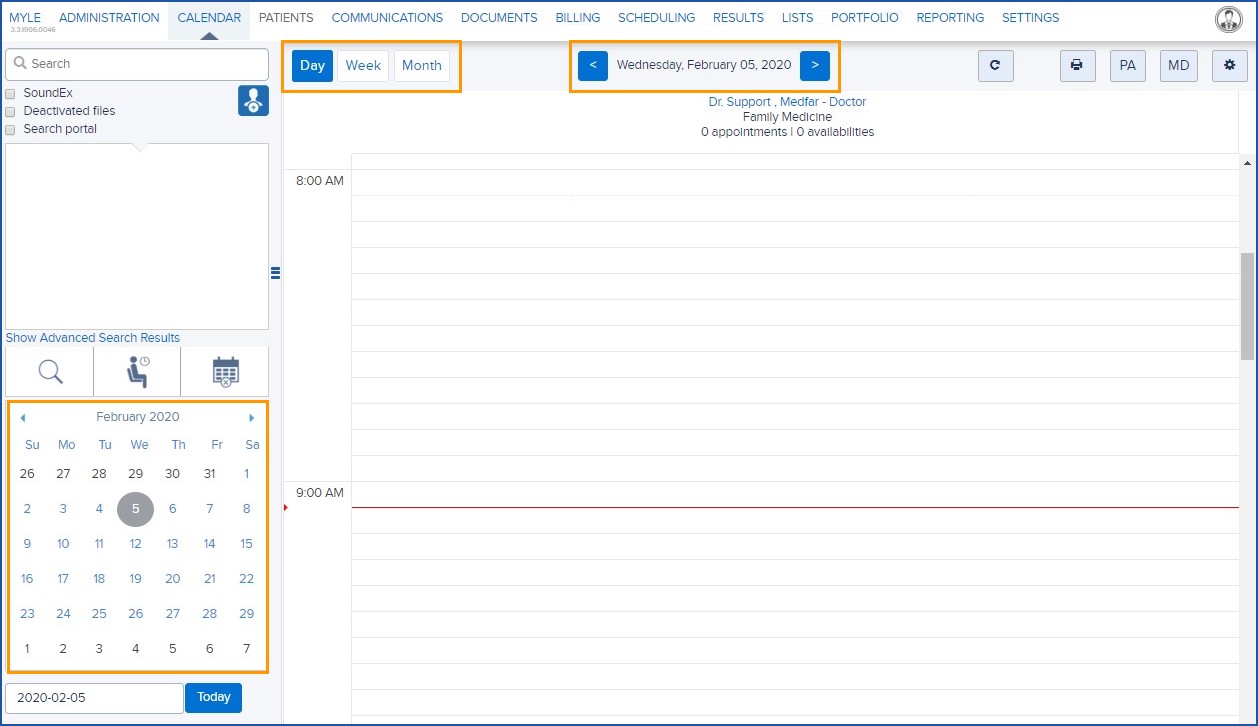Open the waiting room view icon
1258x726 pixels.
pyautogui.click(x=136, y=370)
